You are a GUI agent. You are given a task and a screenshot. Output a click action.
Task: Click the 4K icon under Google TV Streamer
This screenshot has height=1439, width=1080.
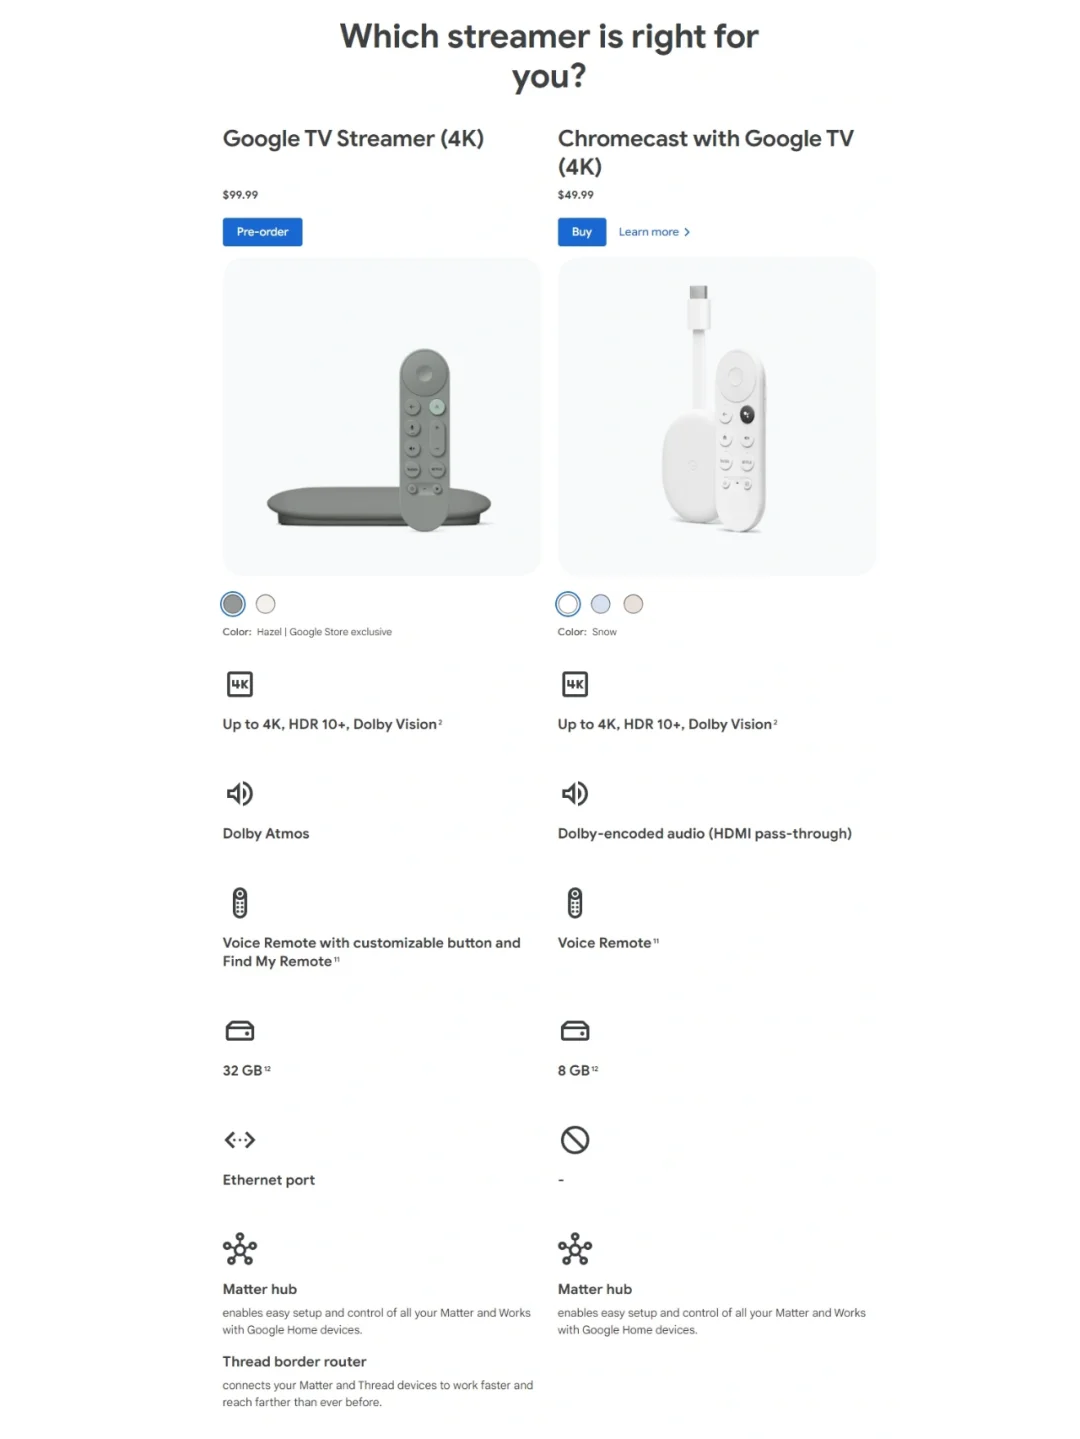tap(240, 684)
